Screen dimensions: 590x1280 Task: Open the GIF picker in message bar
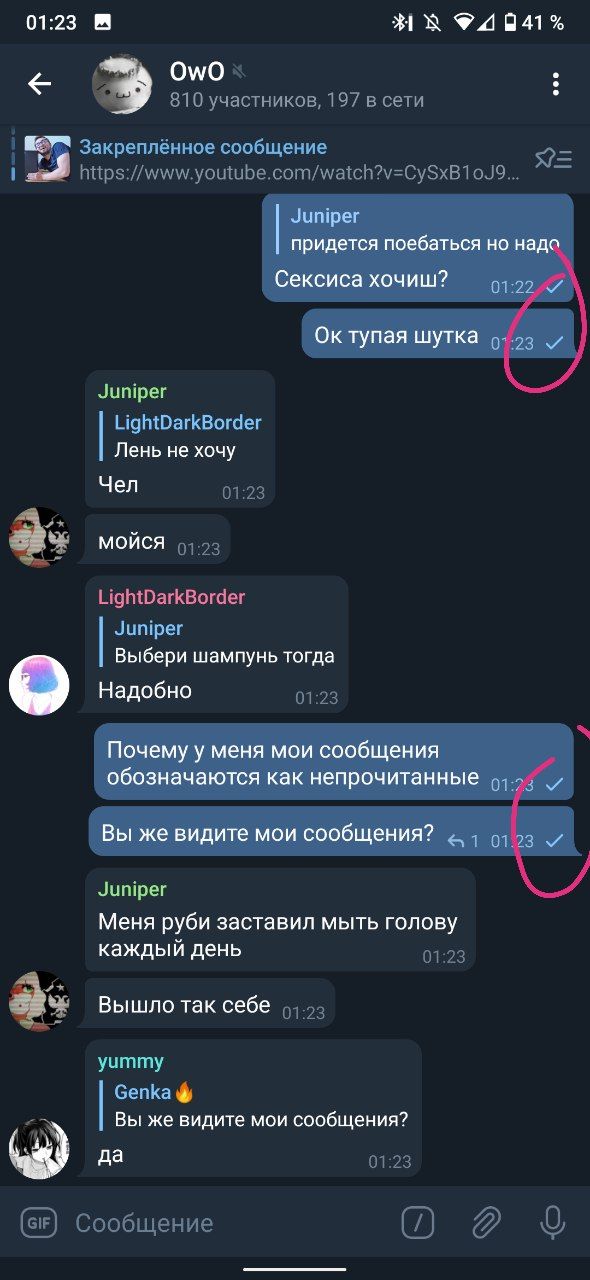click(x=39, y=1222)
